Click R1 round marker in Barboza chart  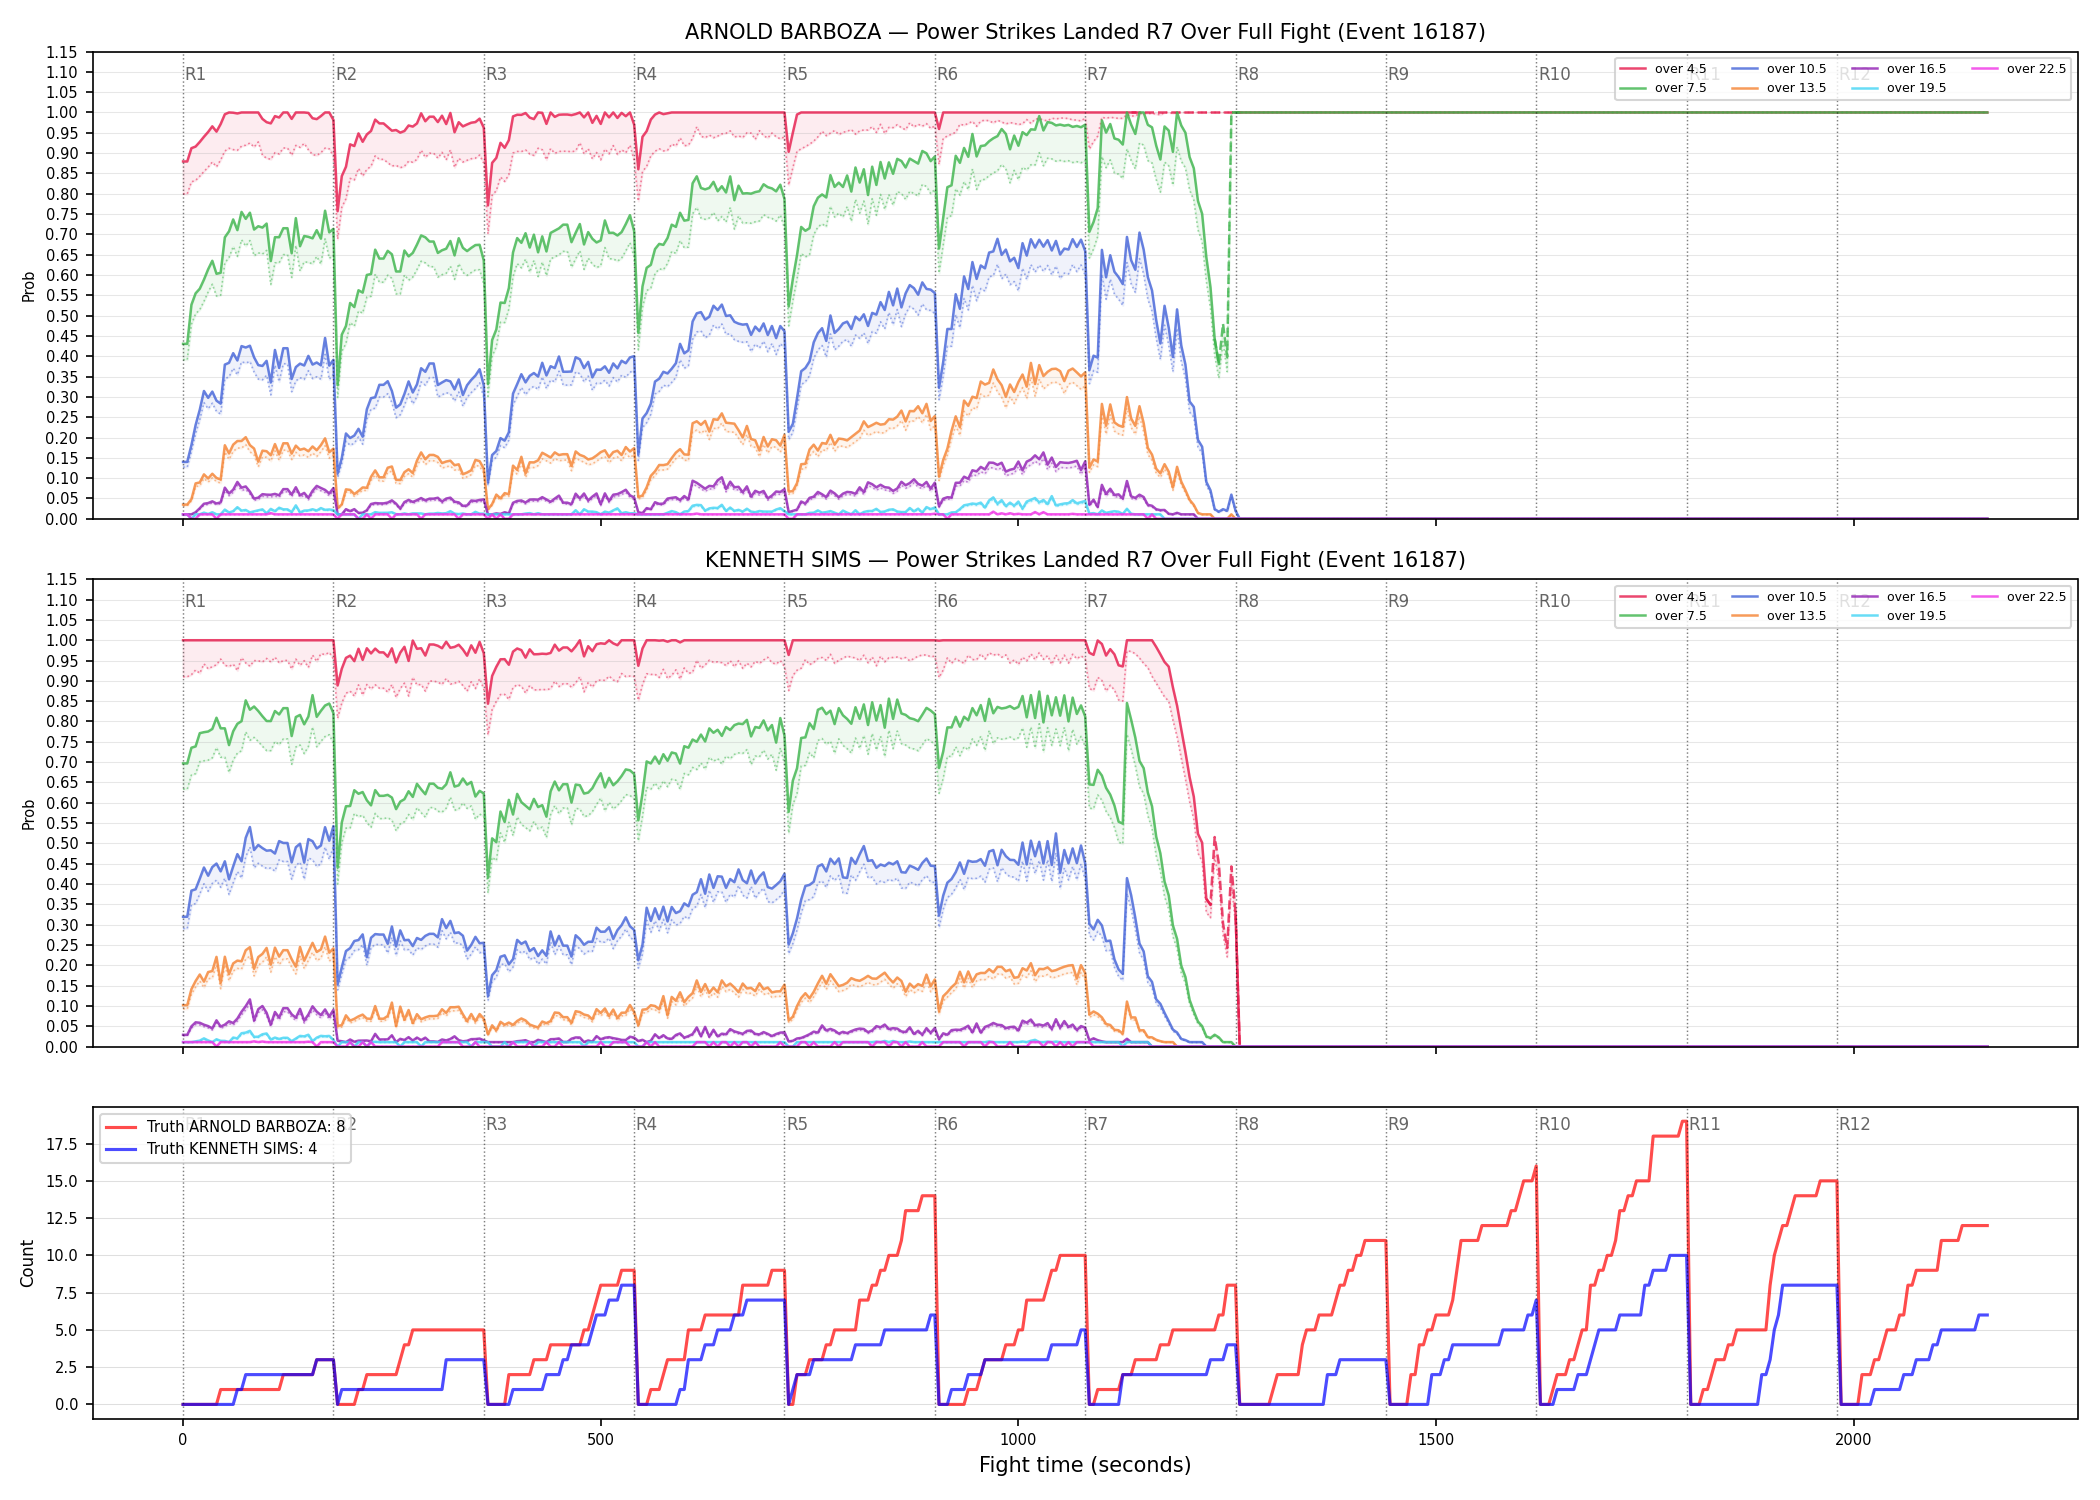[195, 74]
